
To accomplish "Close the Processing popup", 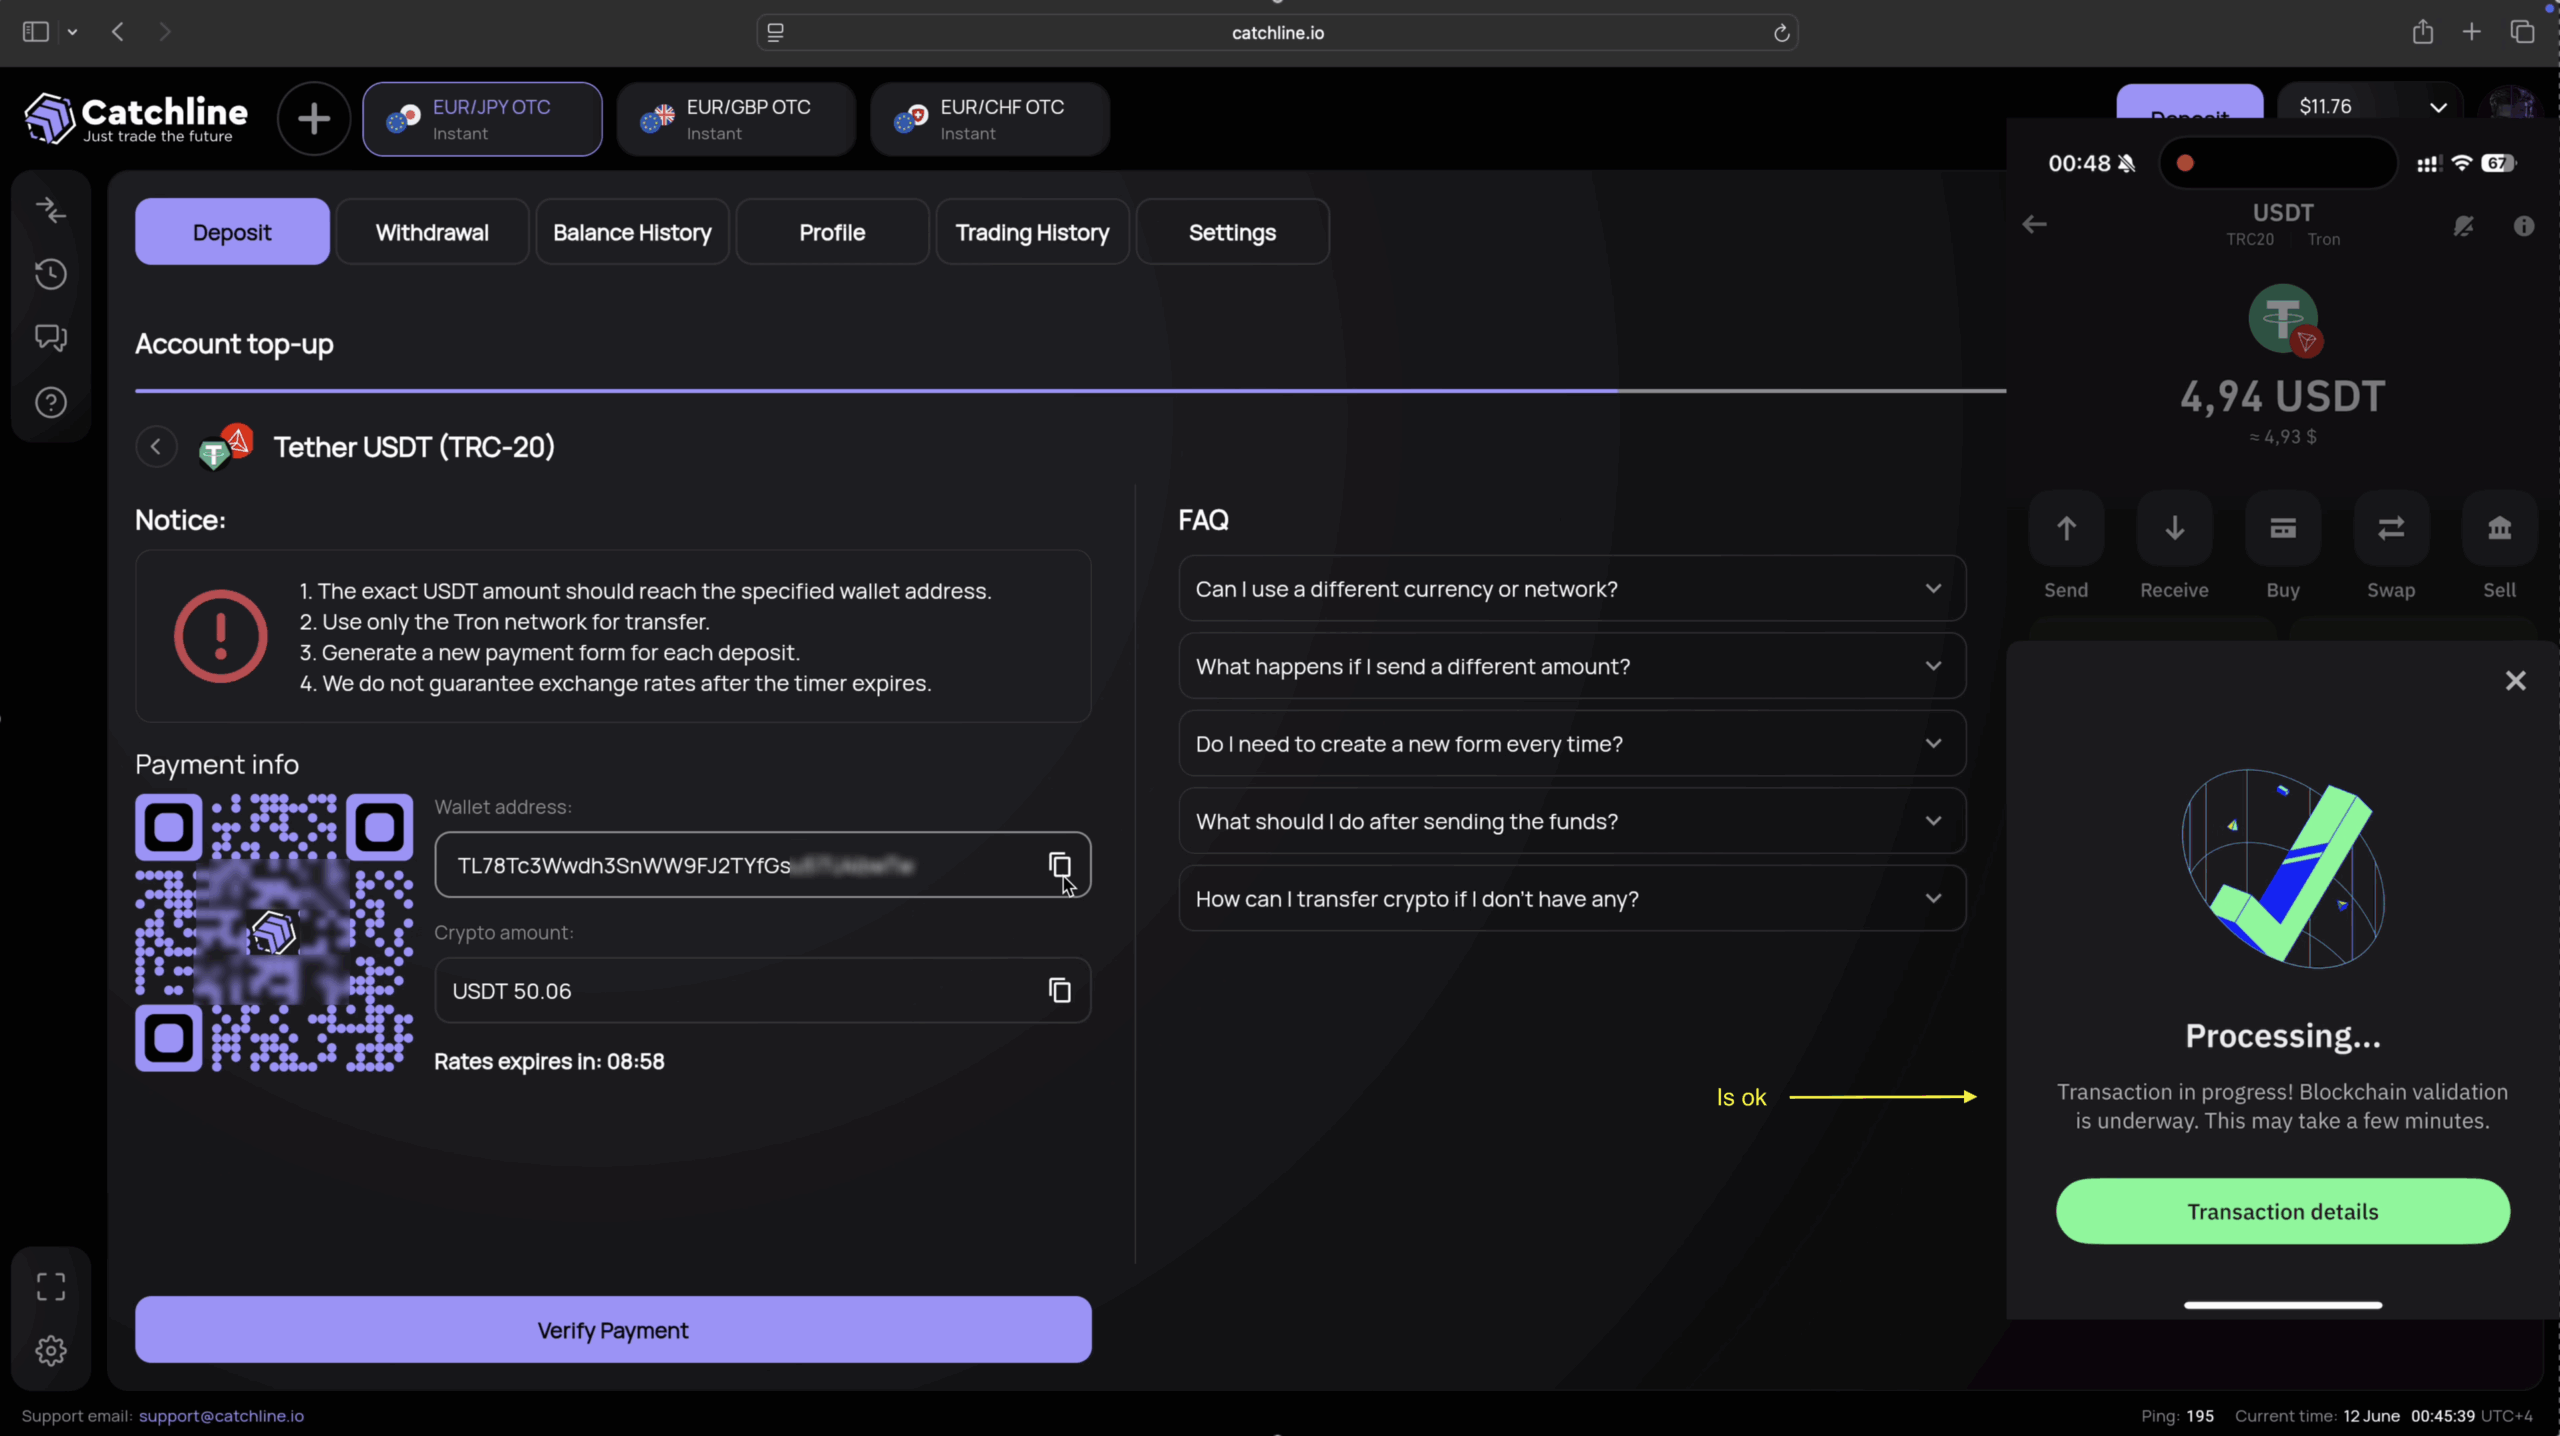I will pyautogui.click(x=2515, y=681).
